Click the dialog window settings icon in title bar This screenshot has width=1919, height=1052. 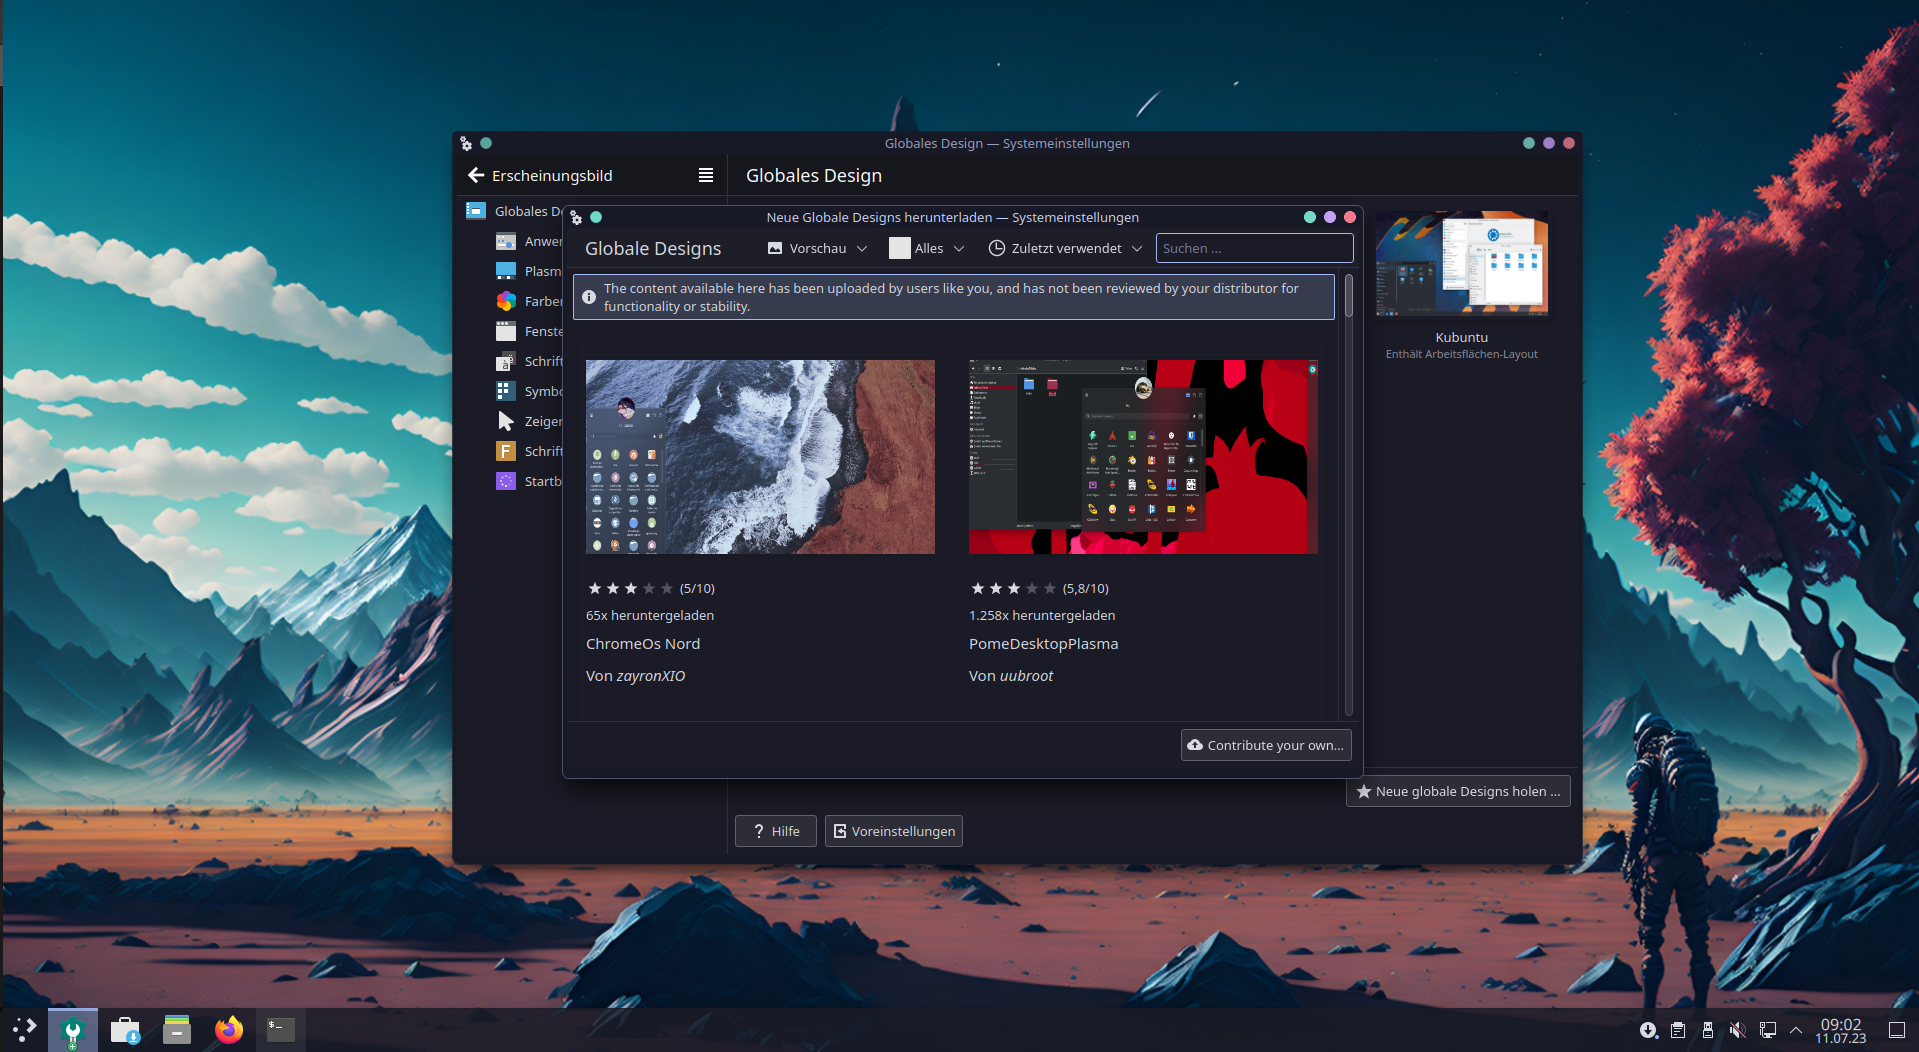(576, 217)
